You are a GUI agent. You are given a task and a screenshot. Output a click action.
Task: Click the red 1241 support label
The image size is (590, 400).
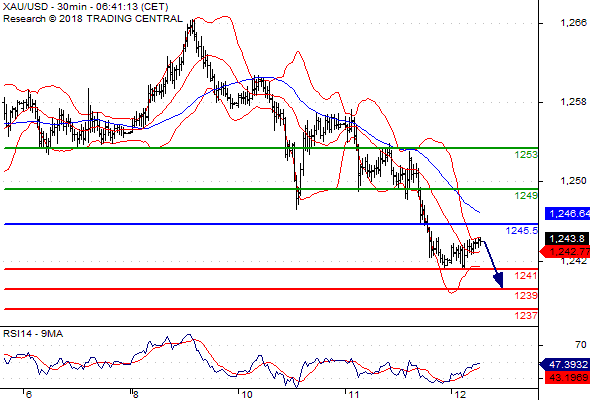(526, 276)
